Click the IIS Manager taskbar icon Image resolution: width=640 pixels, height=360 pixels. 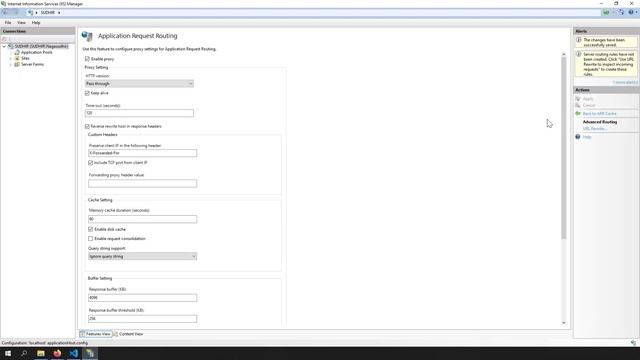pos(90,353)
